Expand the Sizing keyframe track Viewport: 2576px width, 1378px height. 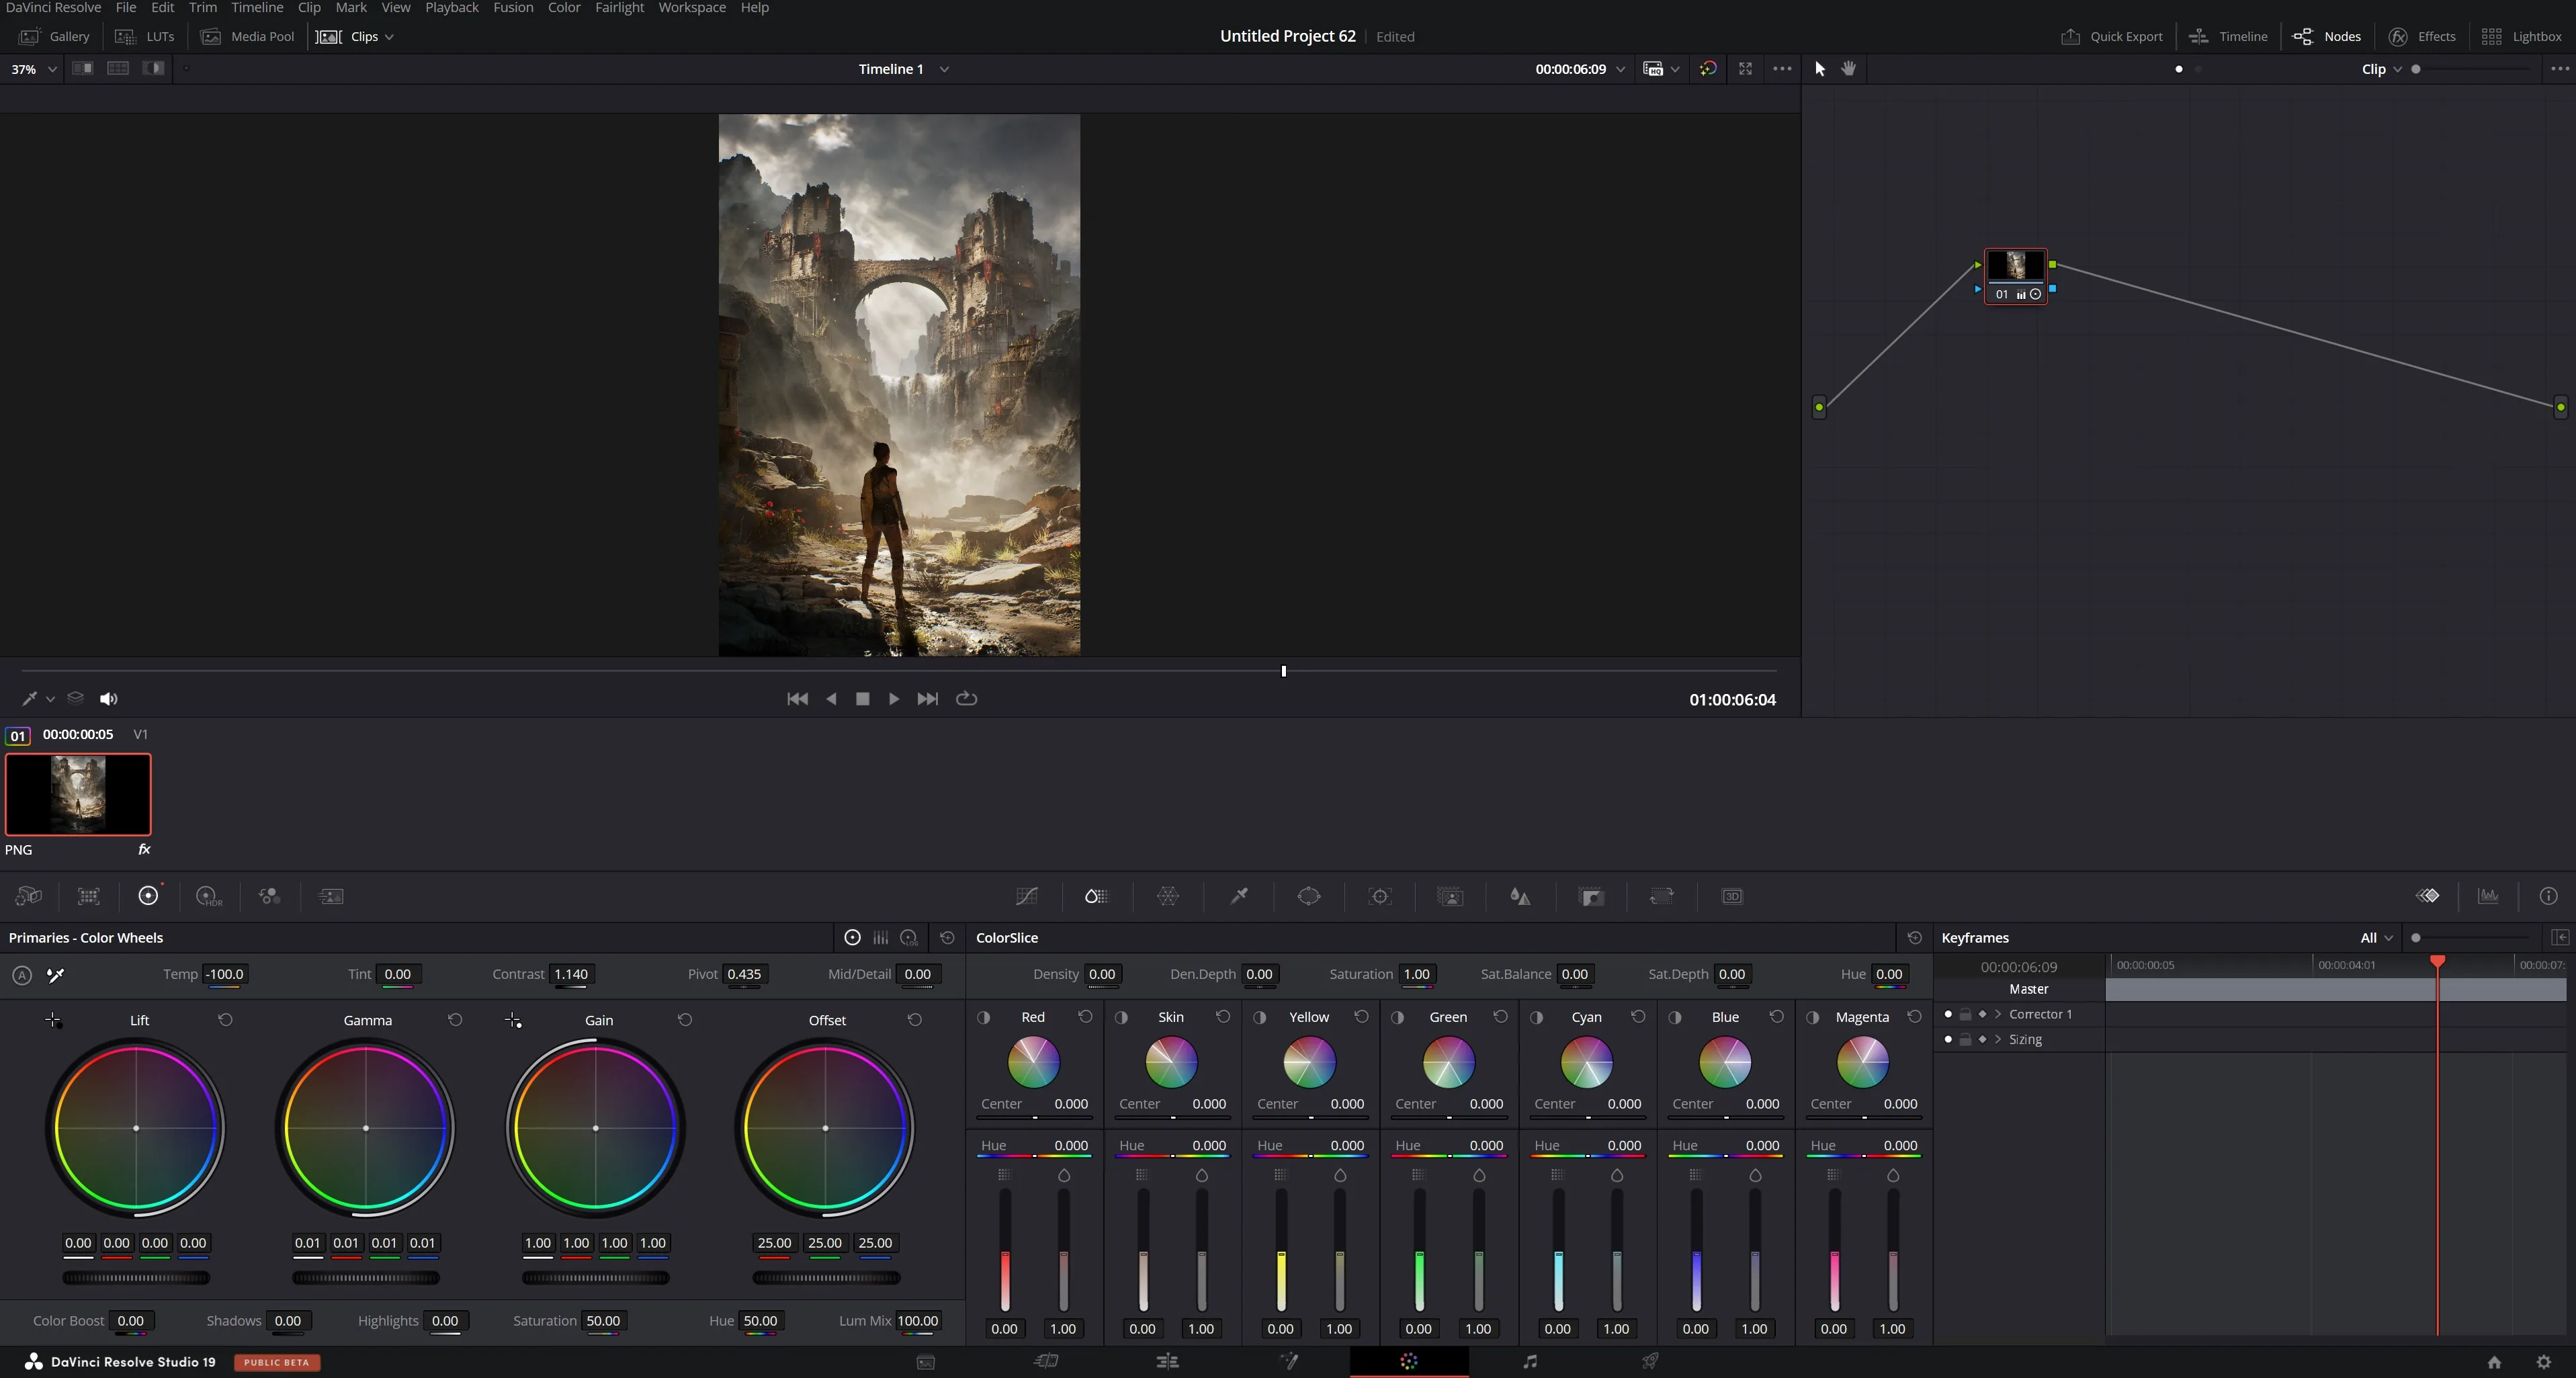(x=1998, y=1039)
